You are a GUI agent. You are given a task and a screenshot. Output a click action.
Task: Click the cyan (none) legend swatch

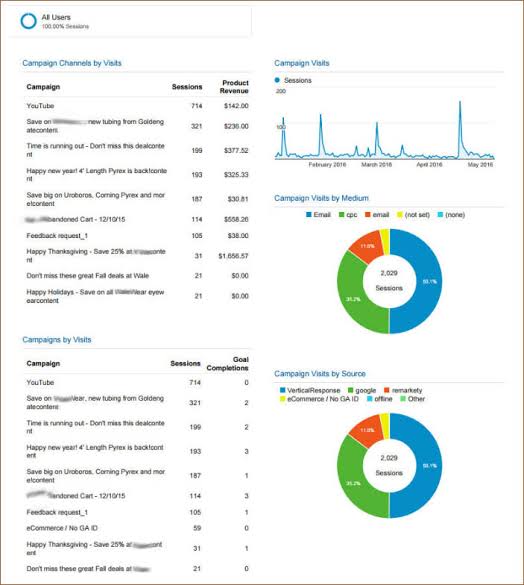tap(440, 215)
